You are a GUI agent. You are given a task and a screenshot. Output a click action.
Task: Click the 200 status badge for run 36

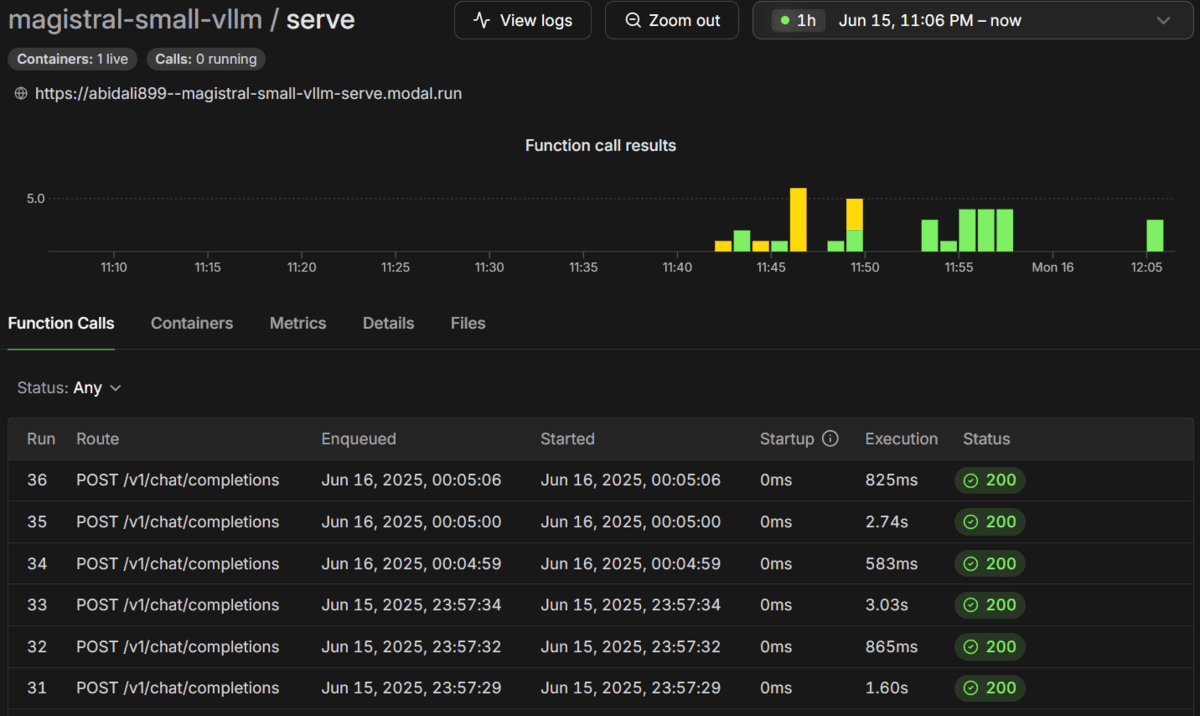point(989,480)
